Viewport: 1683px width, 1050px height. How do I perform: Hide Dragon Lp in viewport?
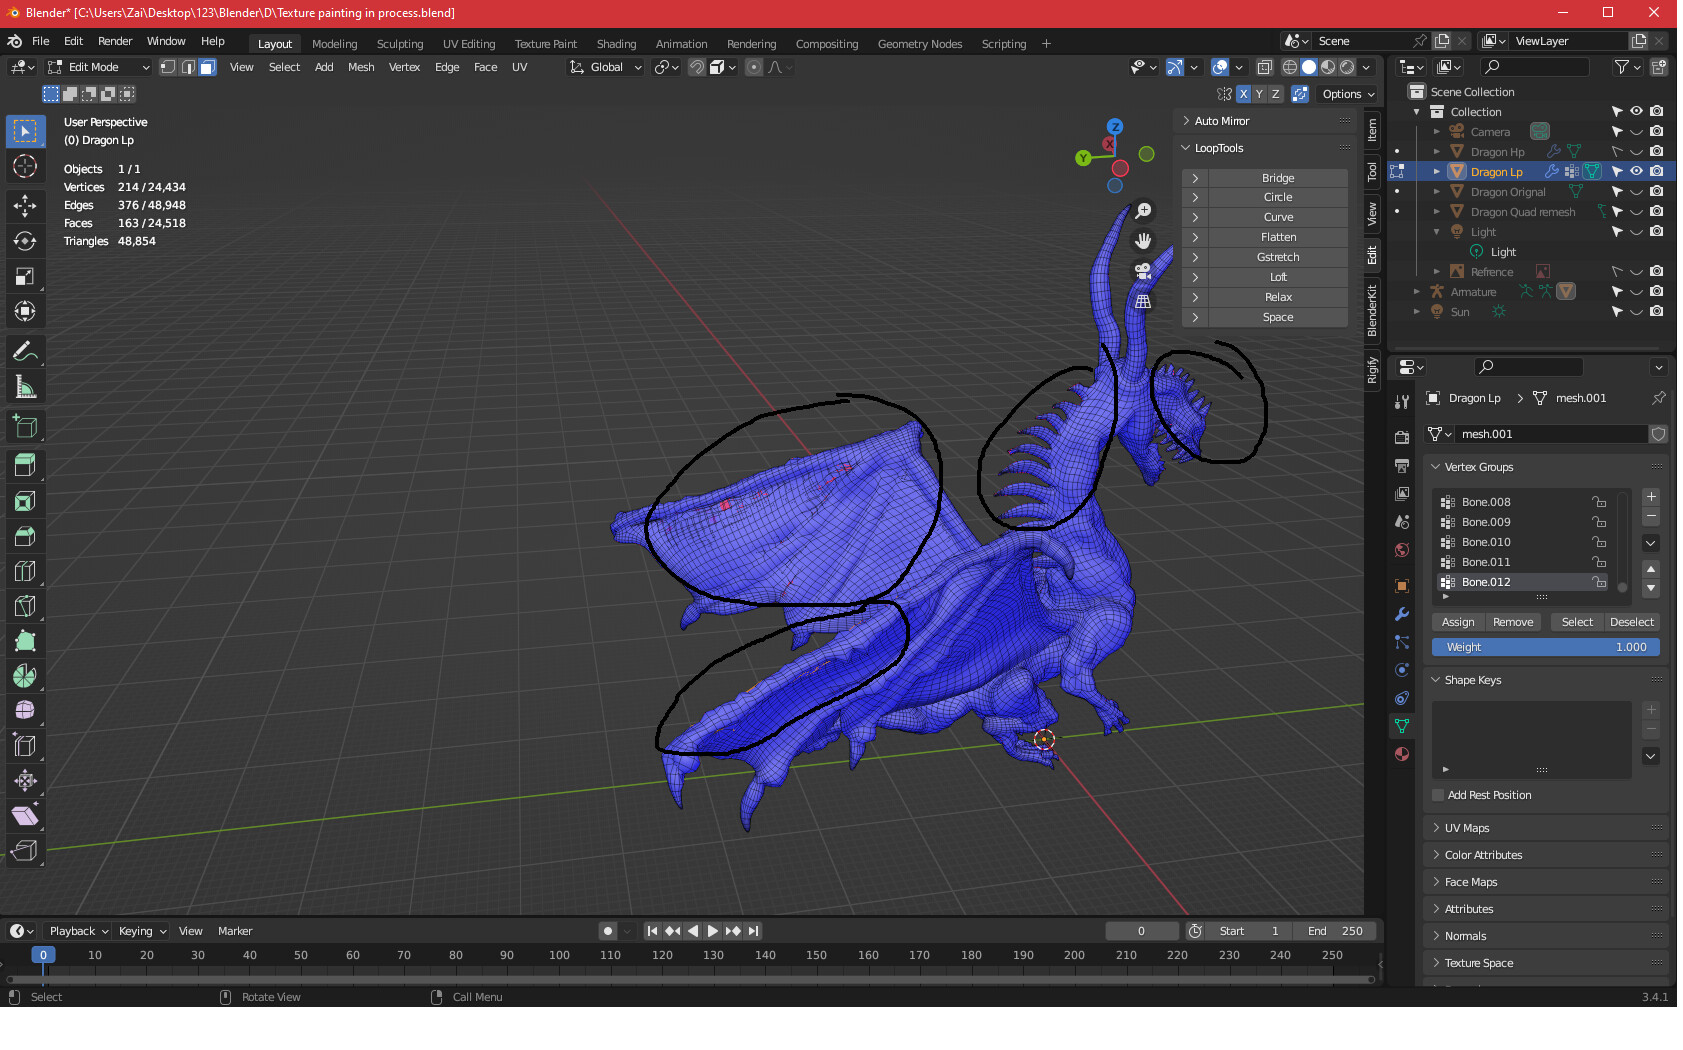click(x=1636, y=172)
